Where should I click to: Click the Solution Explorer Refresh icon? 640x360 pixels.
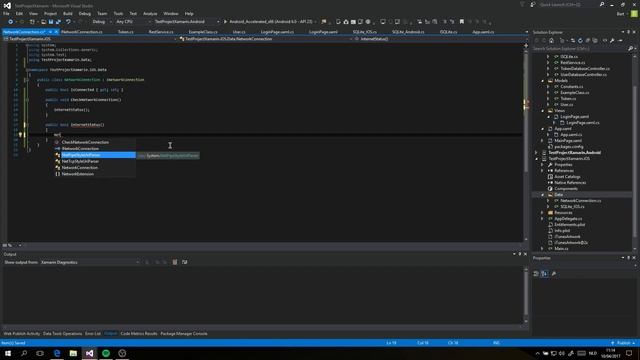[580, 40]
